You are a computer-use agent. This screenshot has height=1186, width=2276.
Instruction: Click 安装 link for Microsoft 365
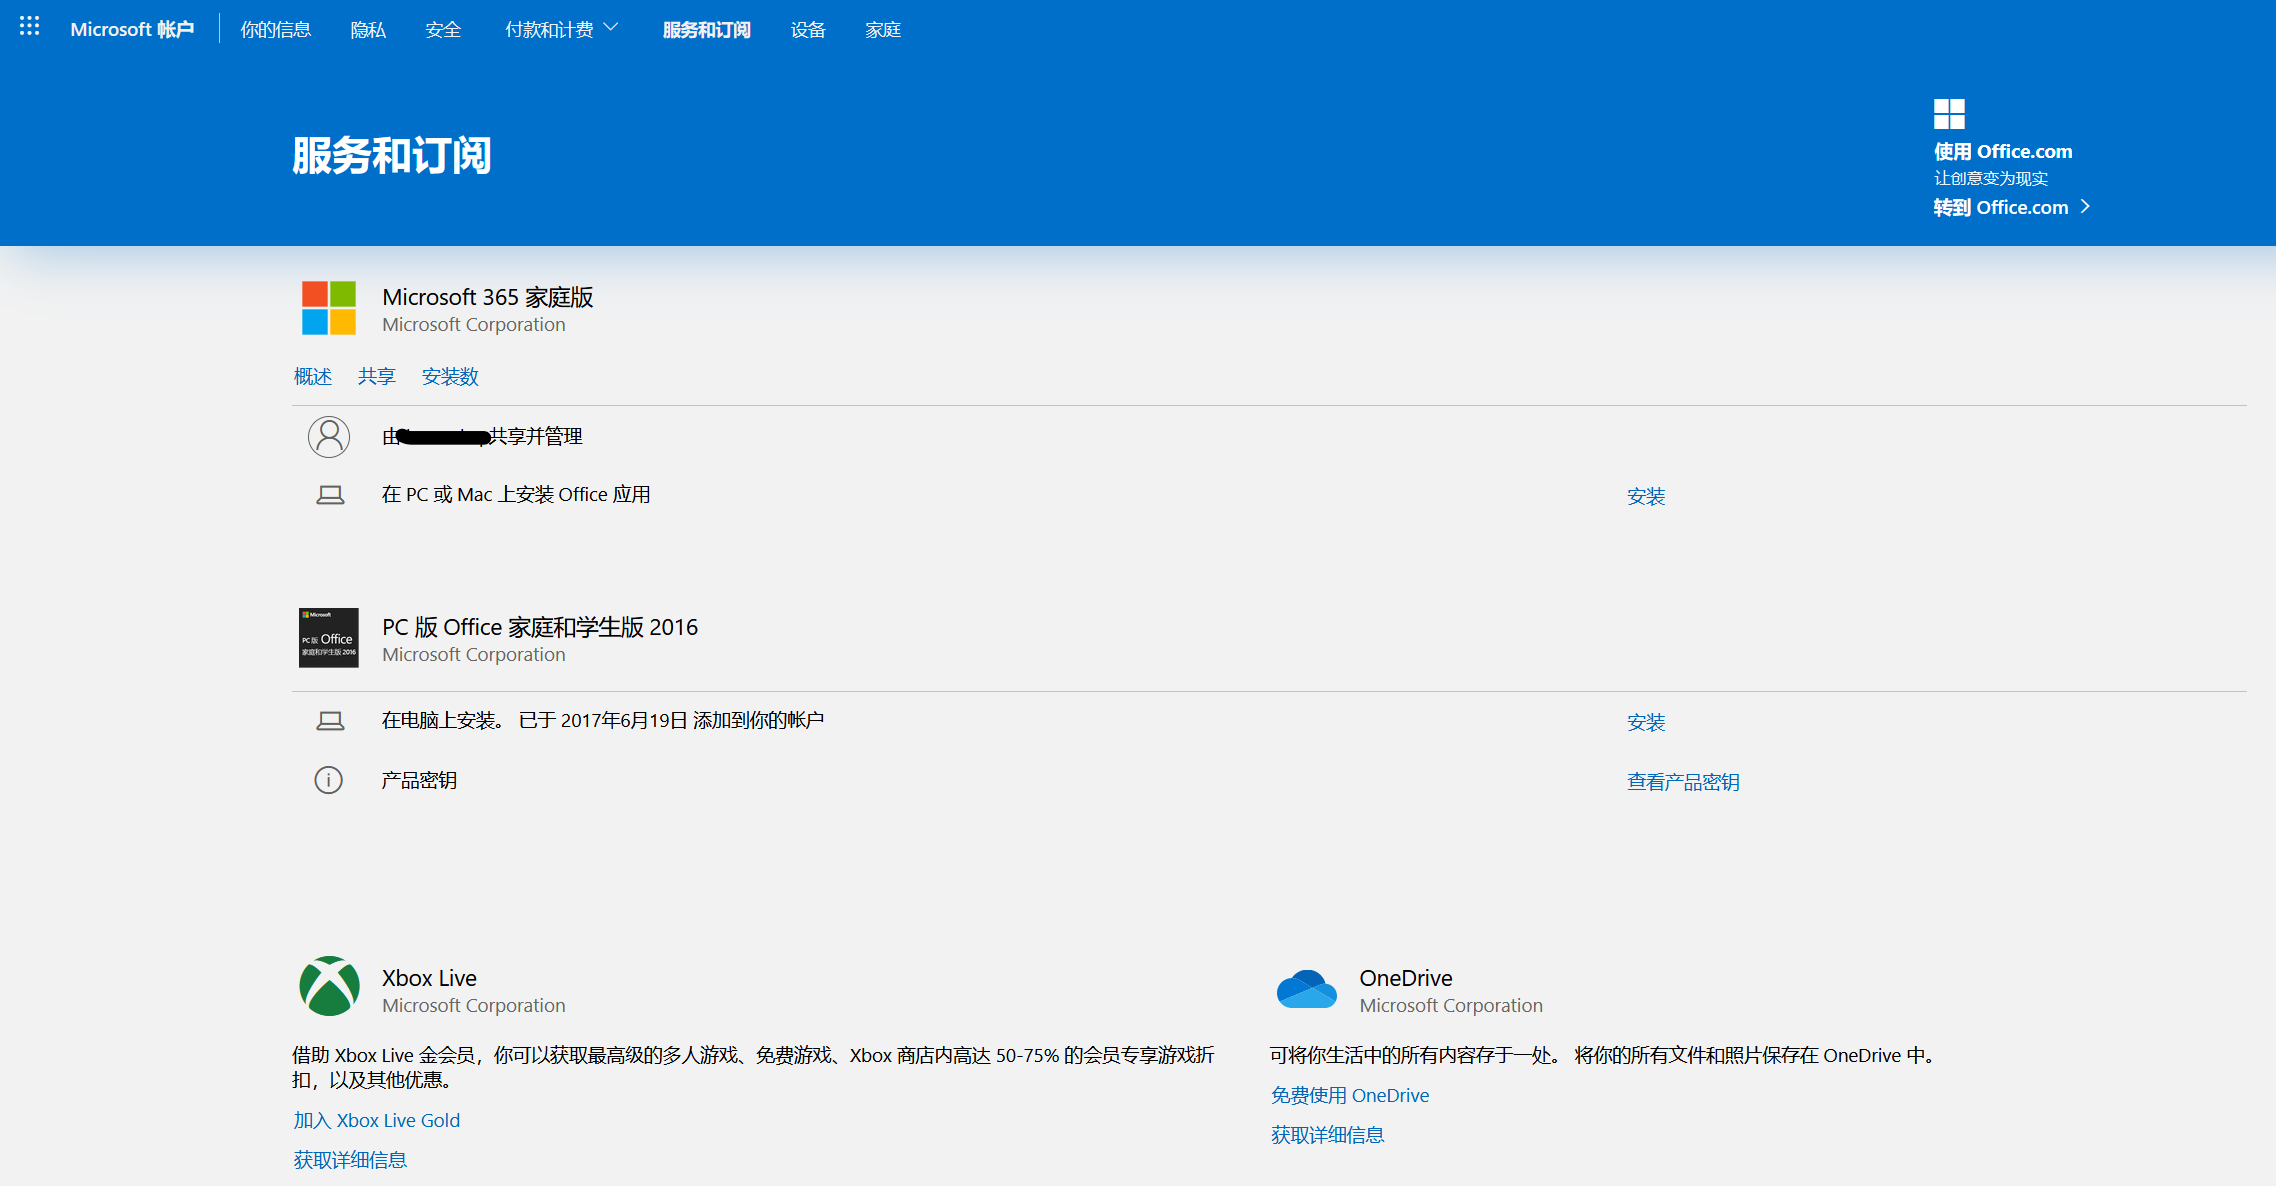click(x=1645, y=496)
